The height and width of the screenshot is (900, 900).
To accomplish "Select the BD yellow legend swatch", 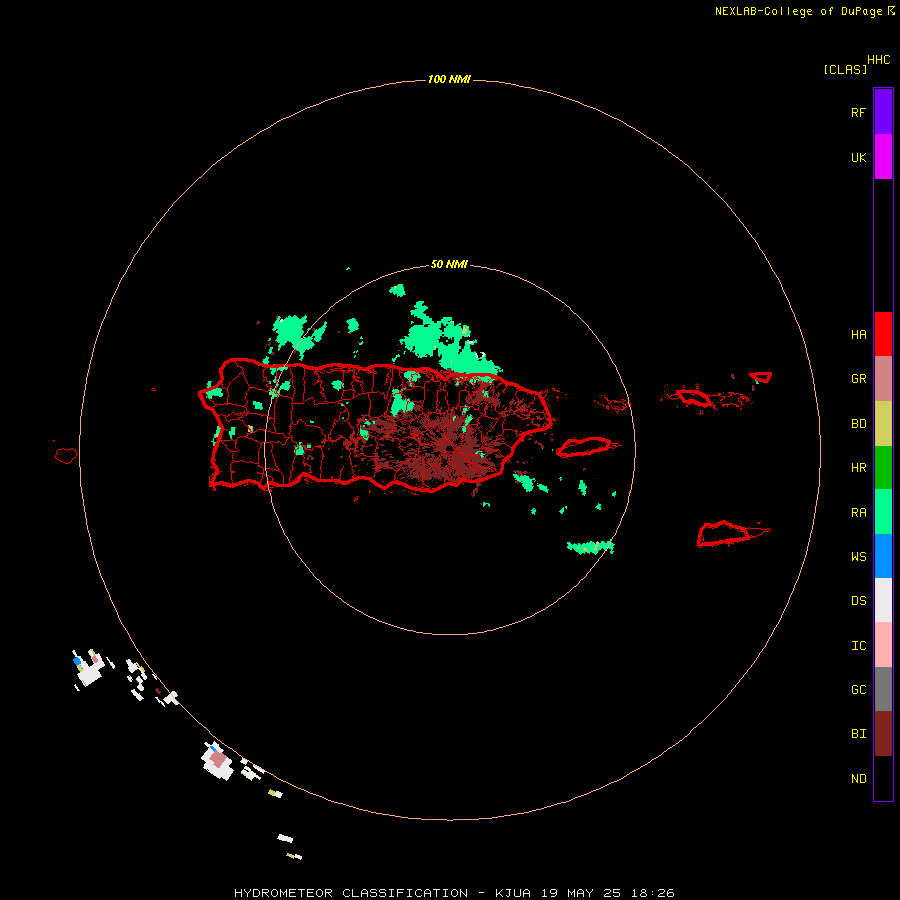I will 883,424.
